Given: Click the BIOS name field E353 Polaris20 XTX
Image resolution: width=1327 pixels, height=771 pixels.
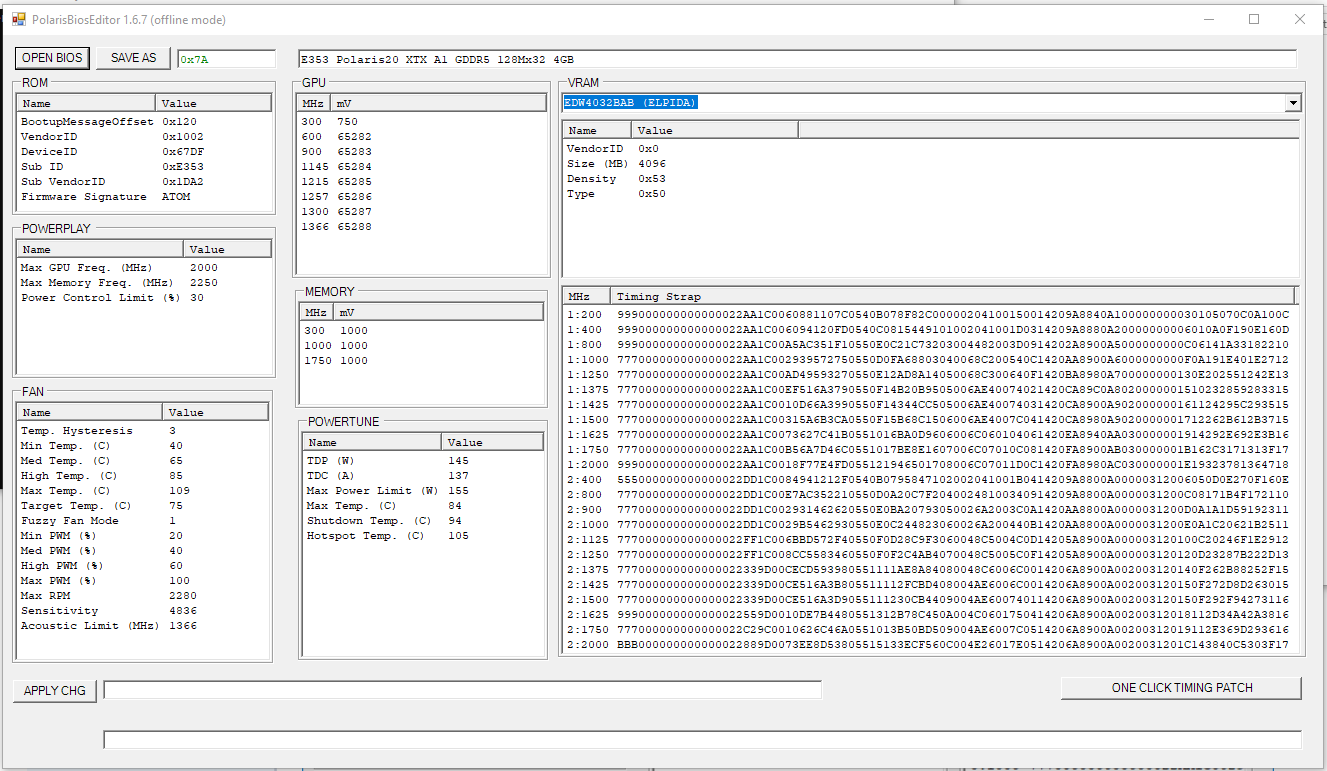Looking at the screenshot, I should (x=797, y=59).
